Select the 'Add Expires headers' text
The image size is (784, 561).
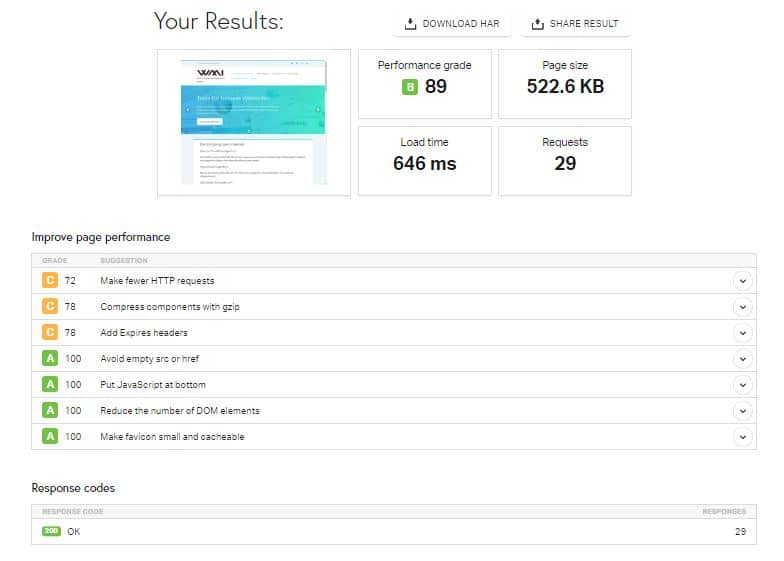tap(144, 333)
